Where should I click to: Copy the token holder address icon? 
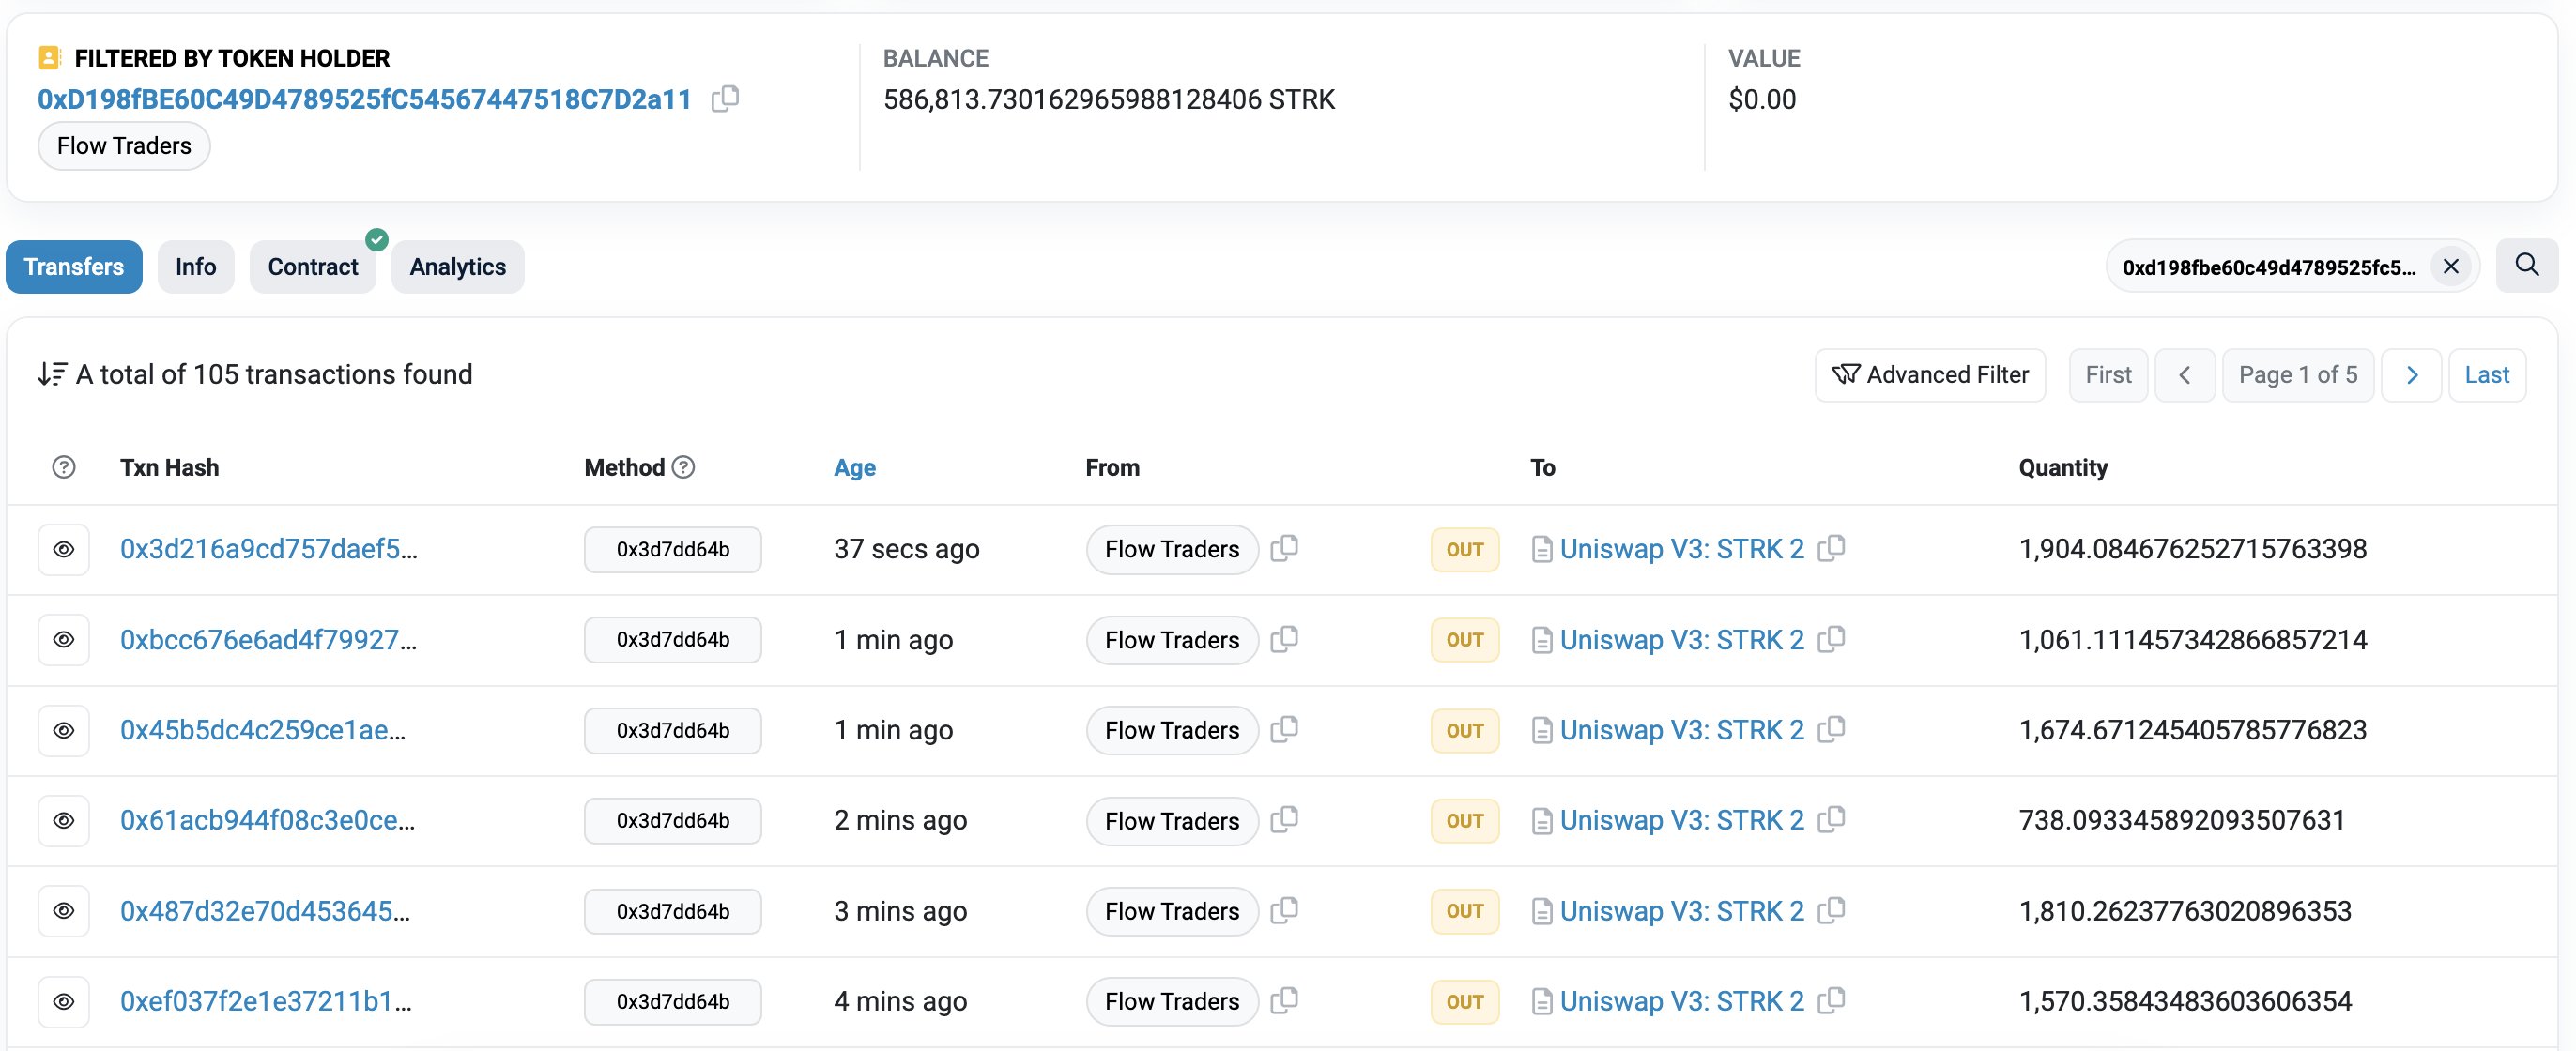click(x=725, y=99)
